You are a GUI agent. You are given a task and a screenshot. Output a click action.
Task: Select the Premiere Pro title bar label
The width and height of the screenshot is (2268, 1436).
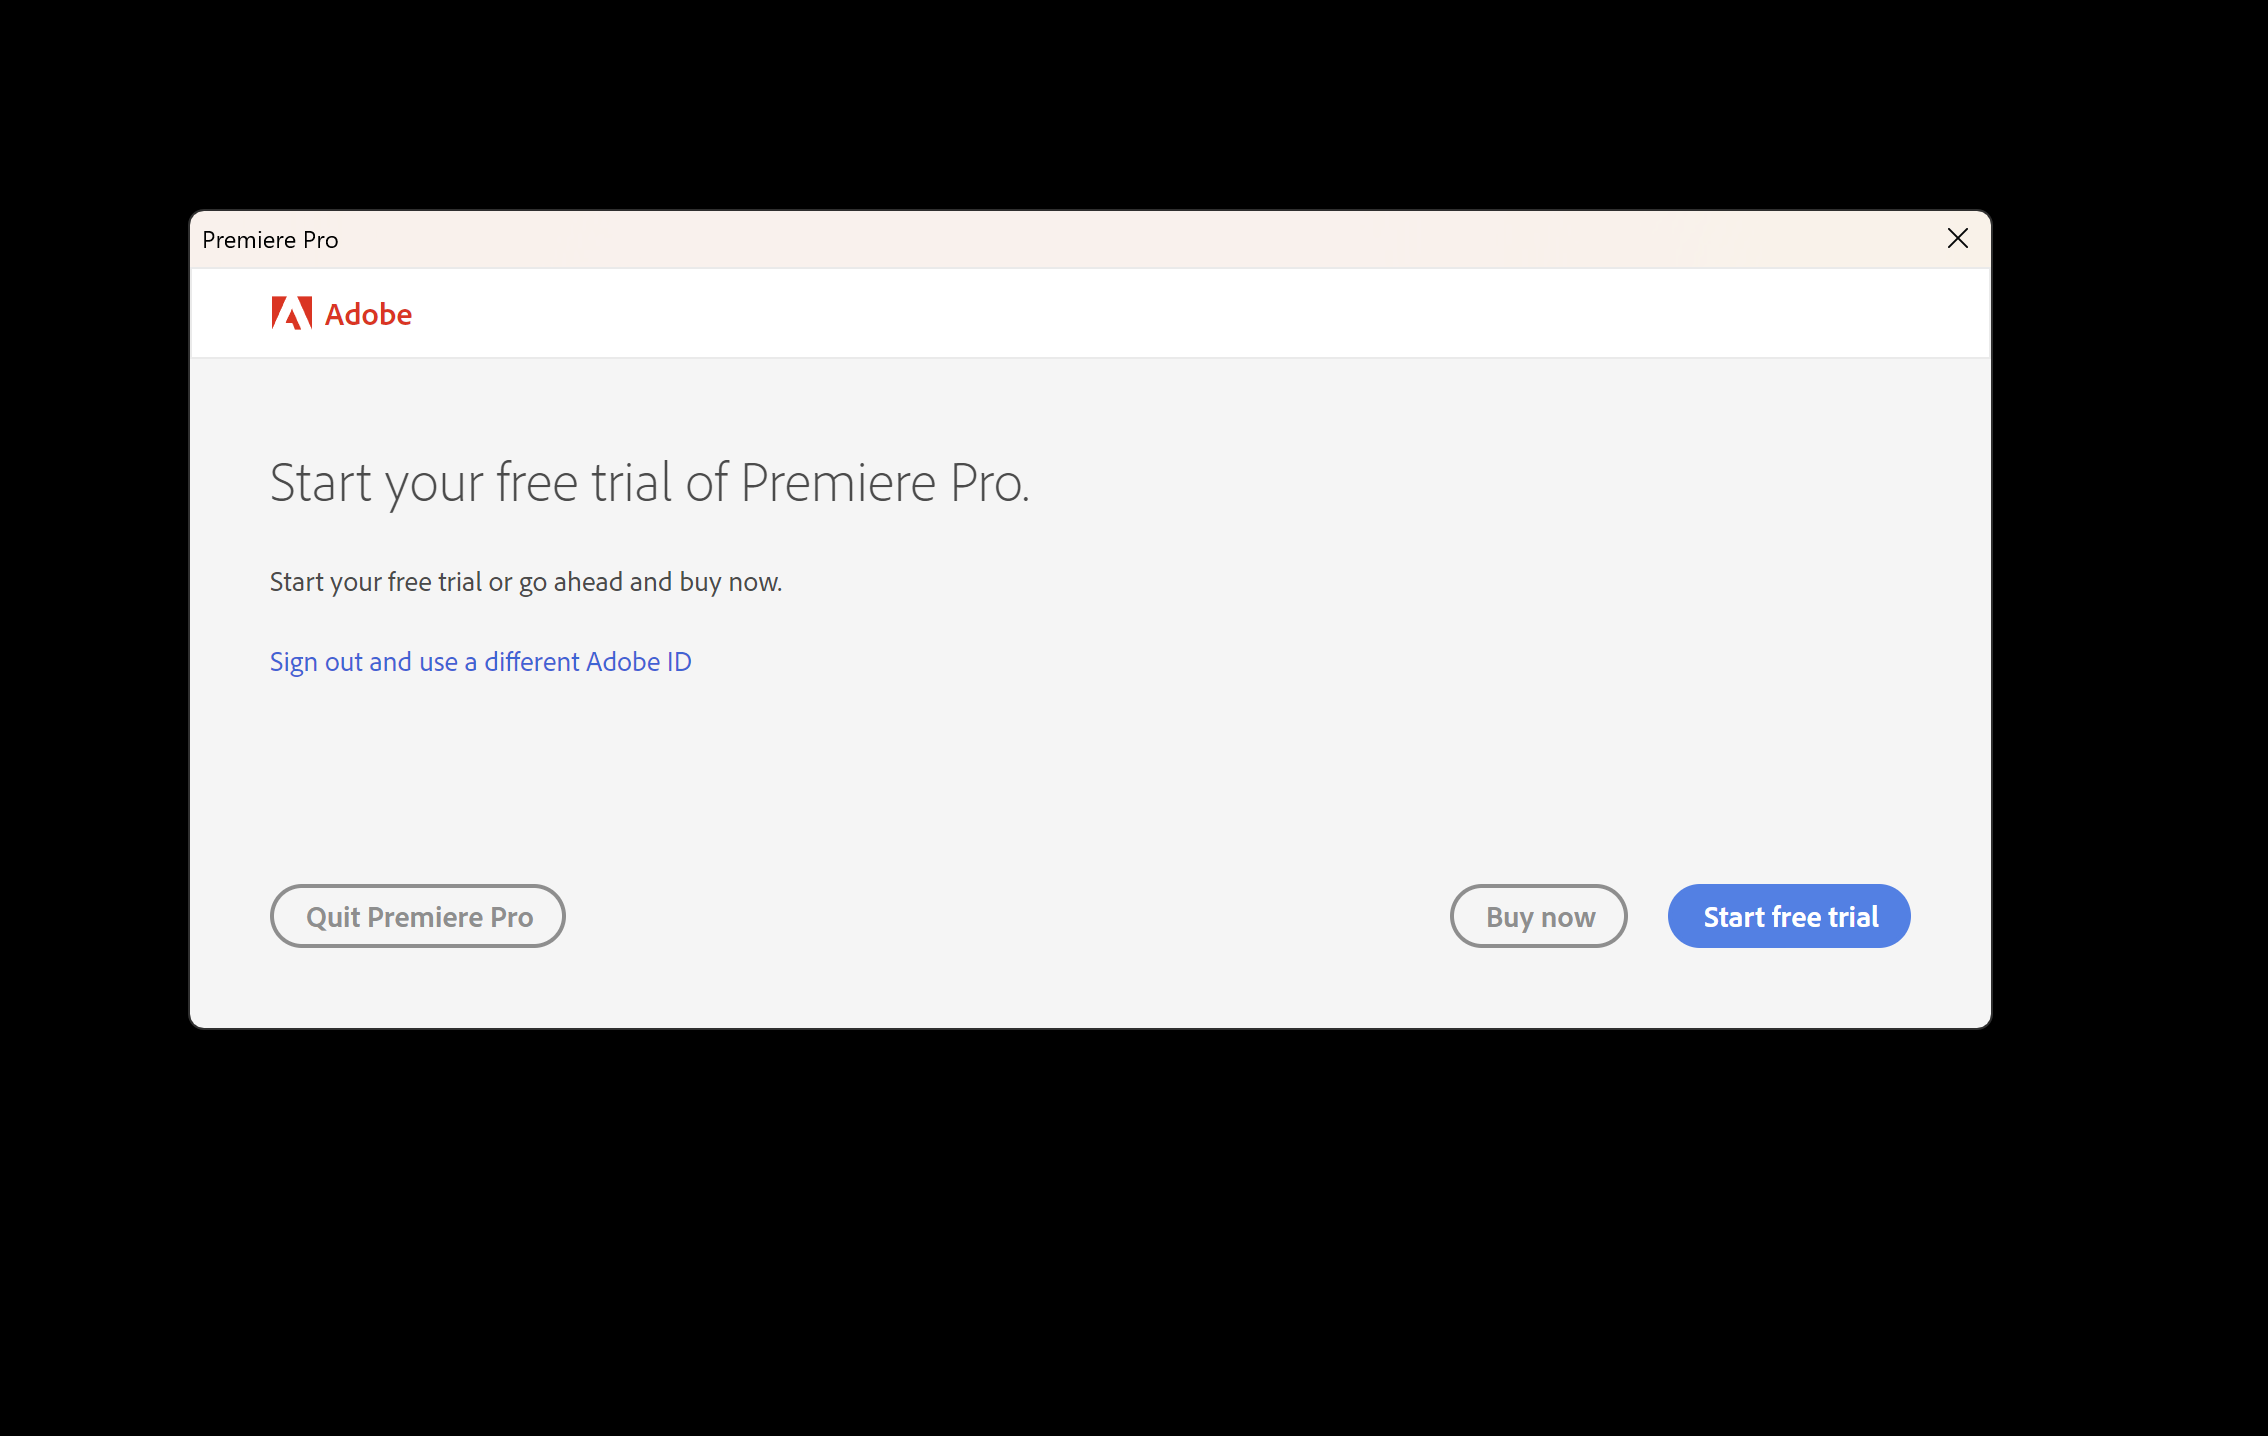270,240
